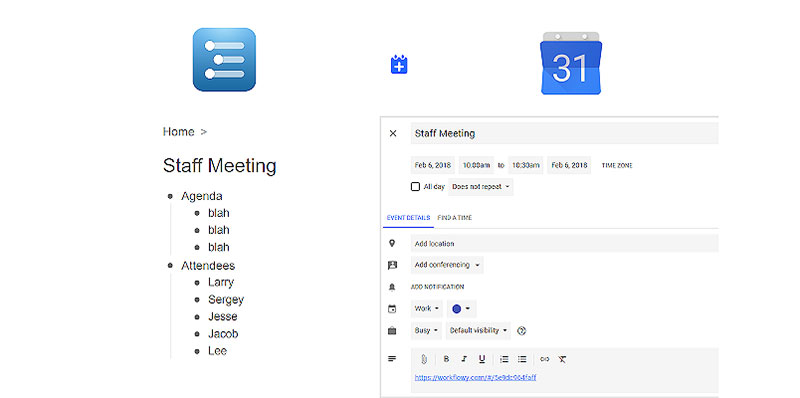Click the Add location field

564,243
